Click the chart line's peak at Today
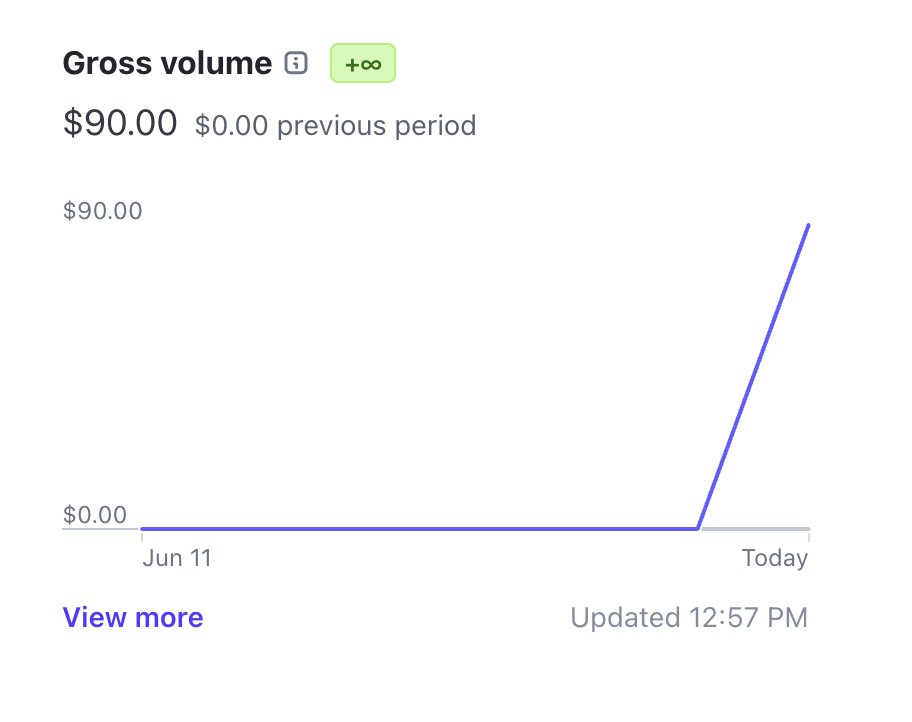 pyautogui.click(x=807, y=226)
